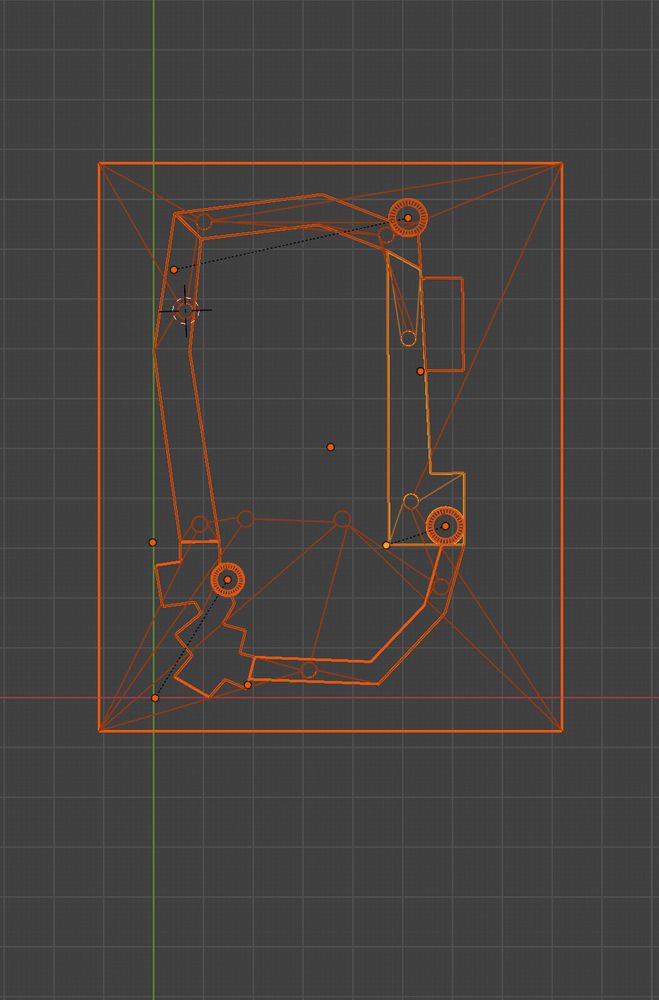Screen dimensions: 659x1000
Task: Click the 3D cursor crosshair with dashed circle
Action: [x=185, y=311]
